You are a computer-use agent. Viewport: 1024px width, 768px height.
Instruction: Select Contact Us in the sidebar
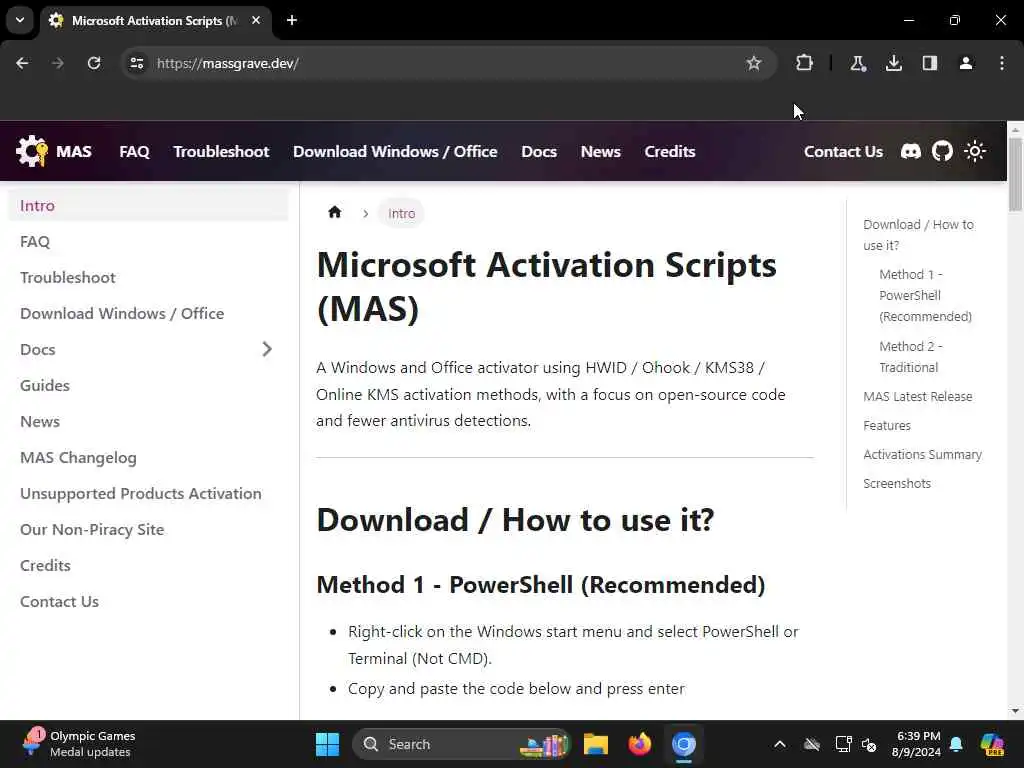click(x=148, y=601)
